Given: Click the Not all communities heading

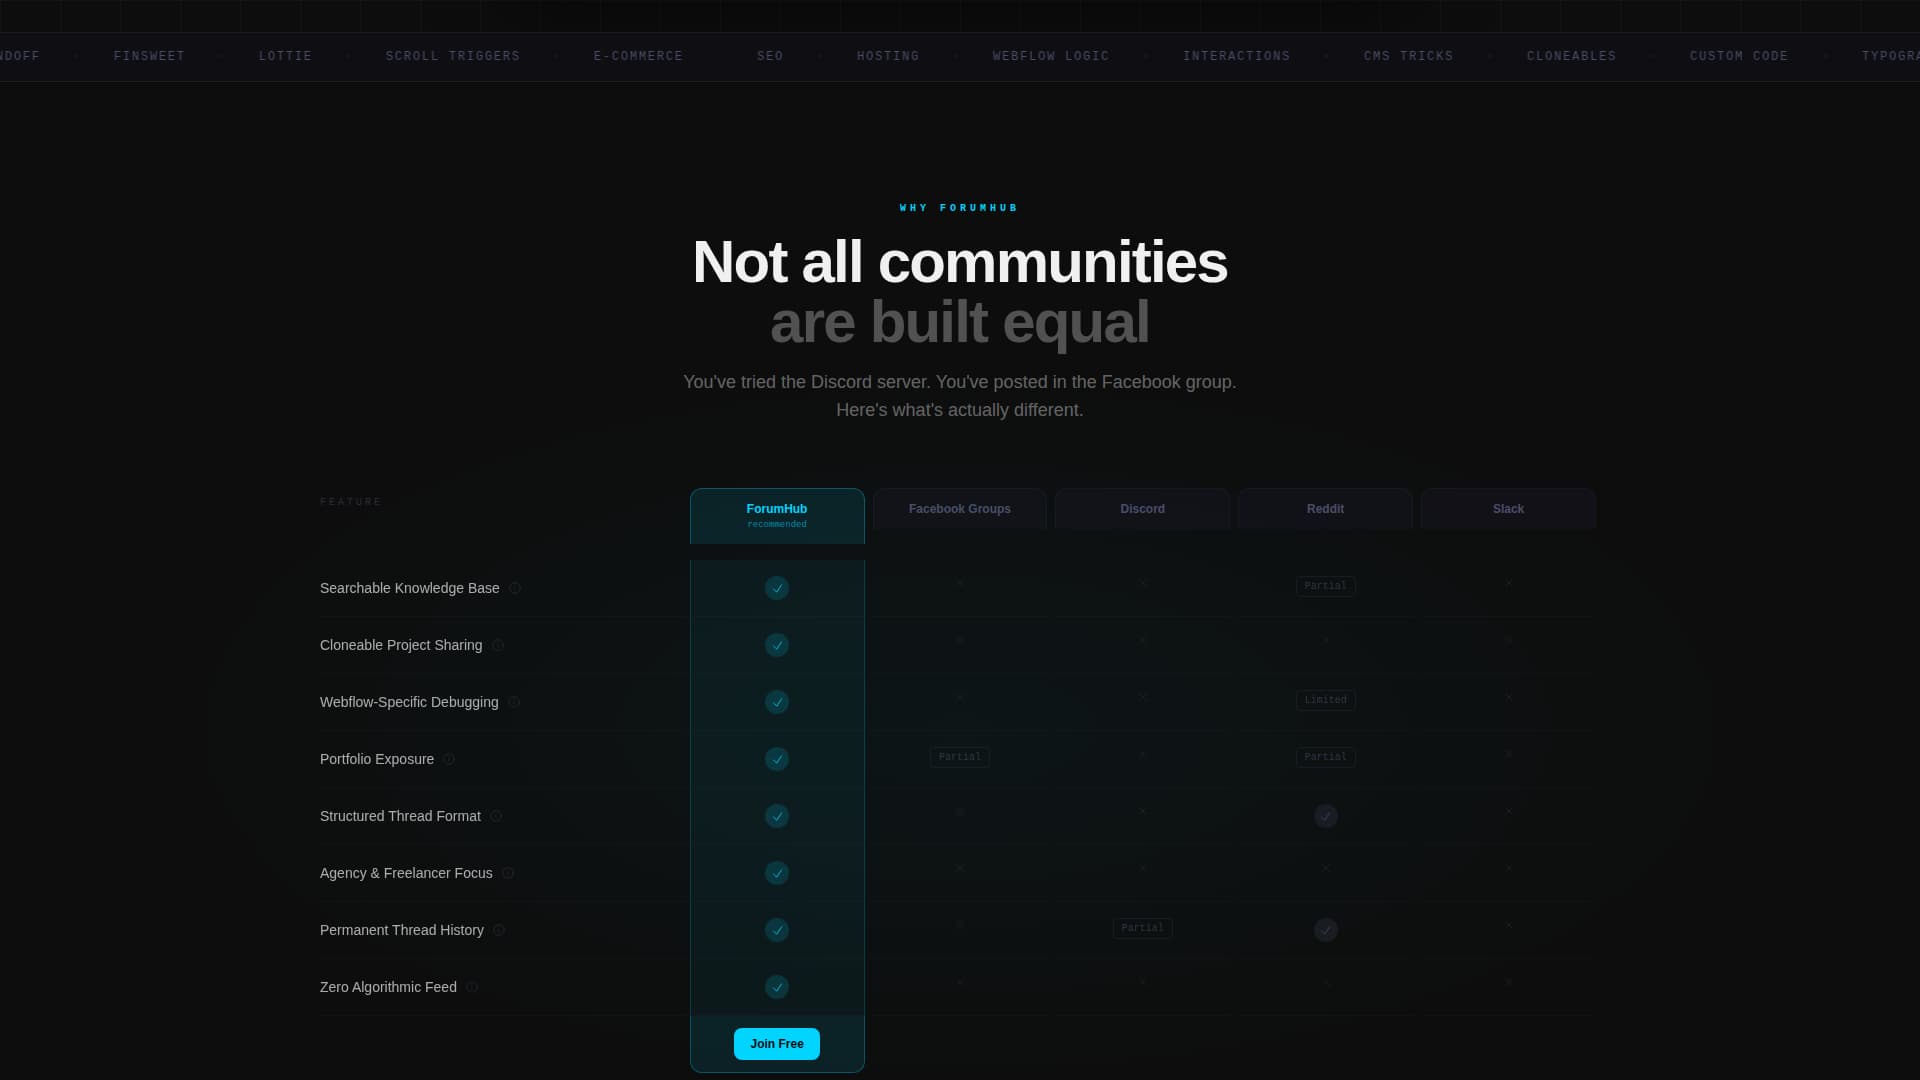Looking at the screenshot, I should (x=960, y=262).
